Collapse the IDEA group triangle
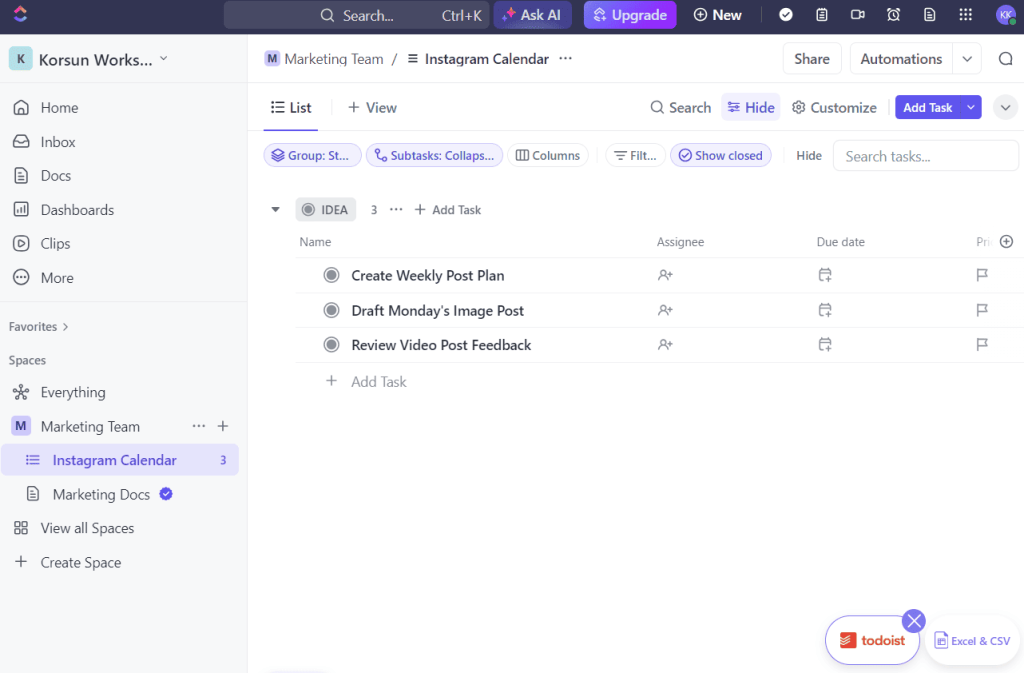 [x=275, y=210]
